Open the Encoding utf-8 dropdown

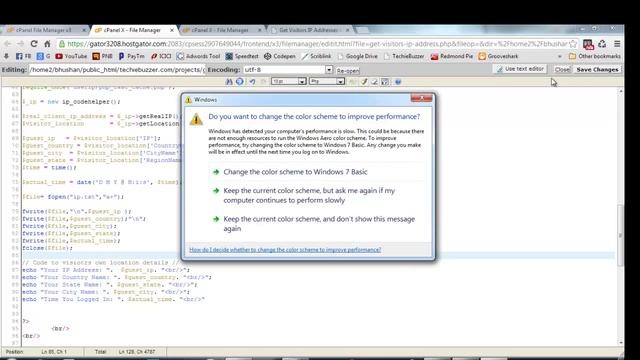click(x=288, y=70)
